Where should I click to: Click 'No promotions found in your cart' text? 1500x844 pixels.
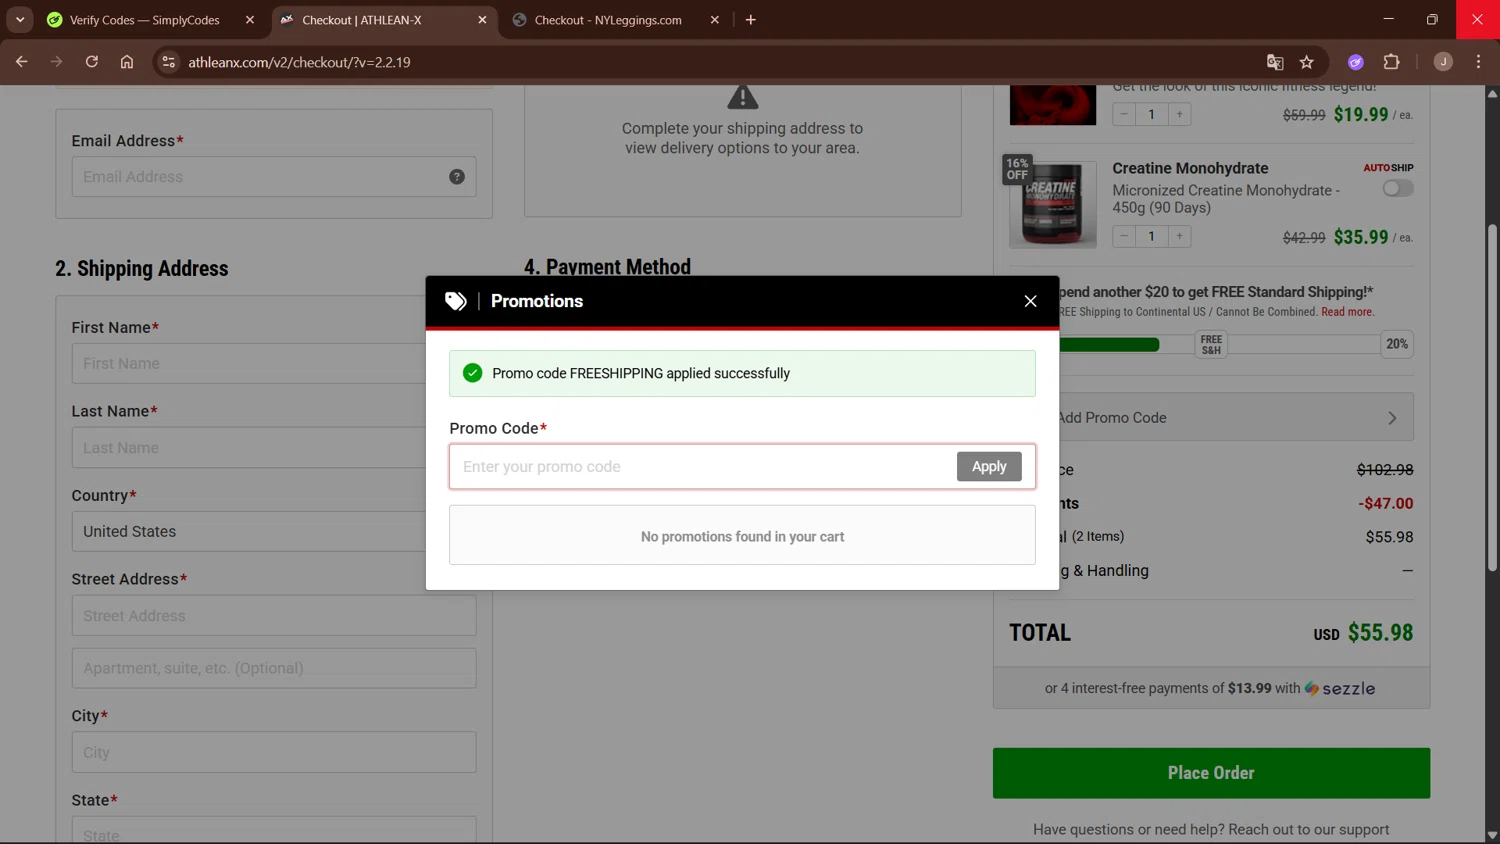(x=742, y=537)
